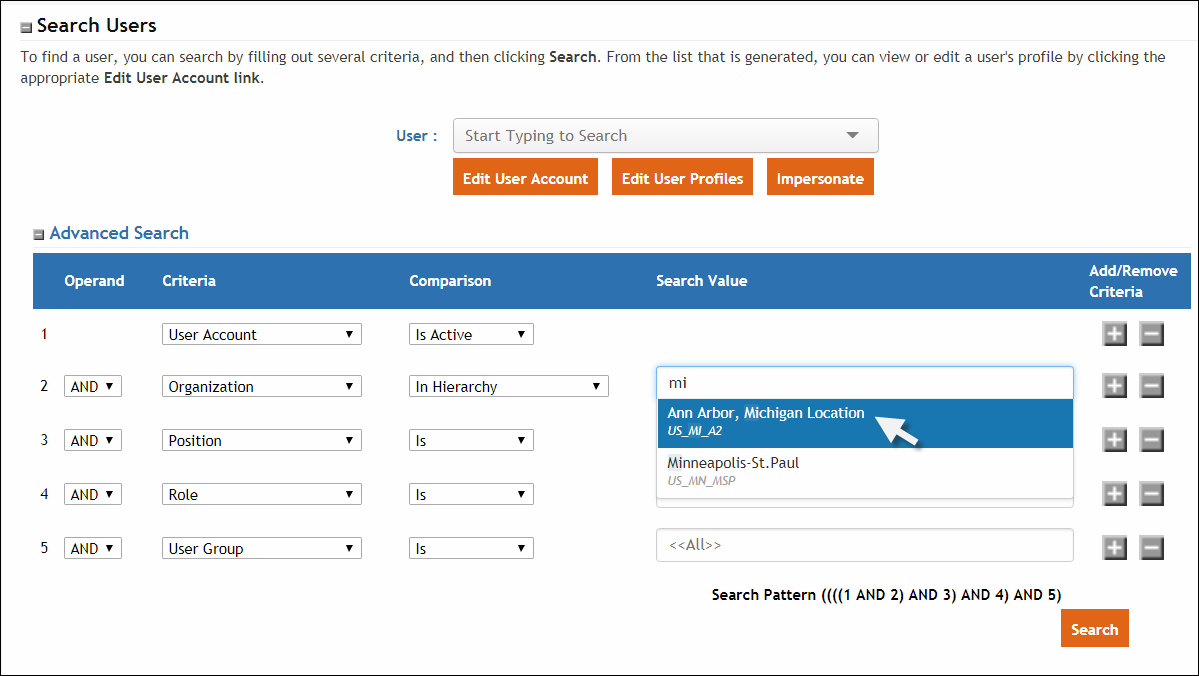Image resolution: width=1199 pixels, height=676 pixels.
Task: Click the User Group search value field
Action: [864, 546]
